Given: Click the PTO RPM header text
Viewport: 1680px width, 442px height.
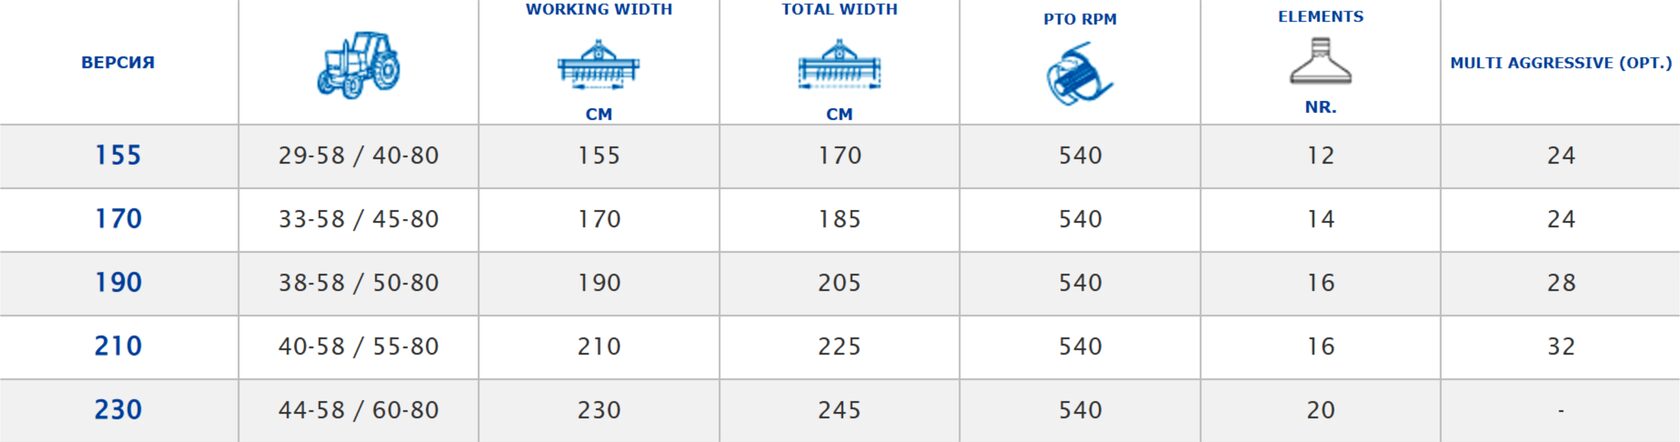Looking at the screenshot, I should coord(1079,19).
